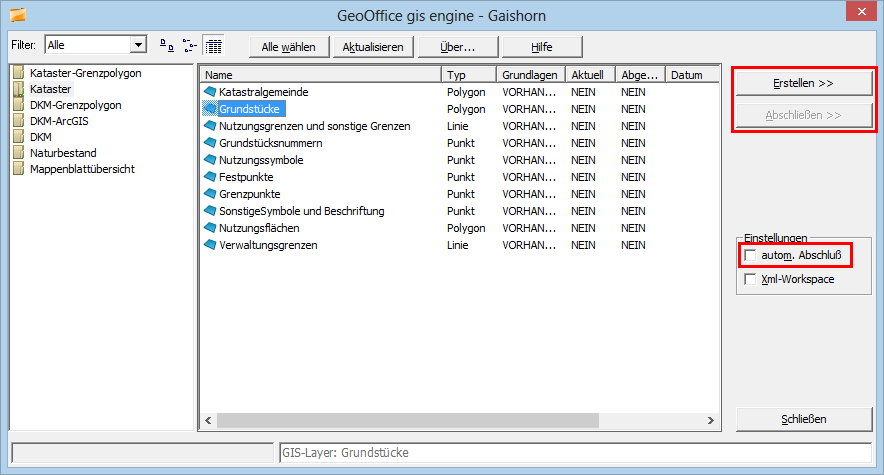This screenshot has height=475, width=884.
Task: Click the Schließen button
Action: [x=804, y=419]
